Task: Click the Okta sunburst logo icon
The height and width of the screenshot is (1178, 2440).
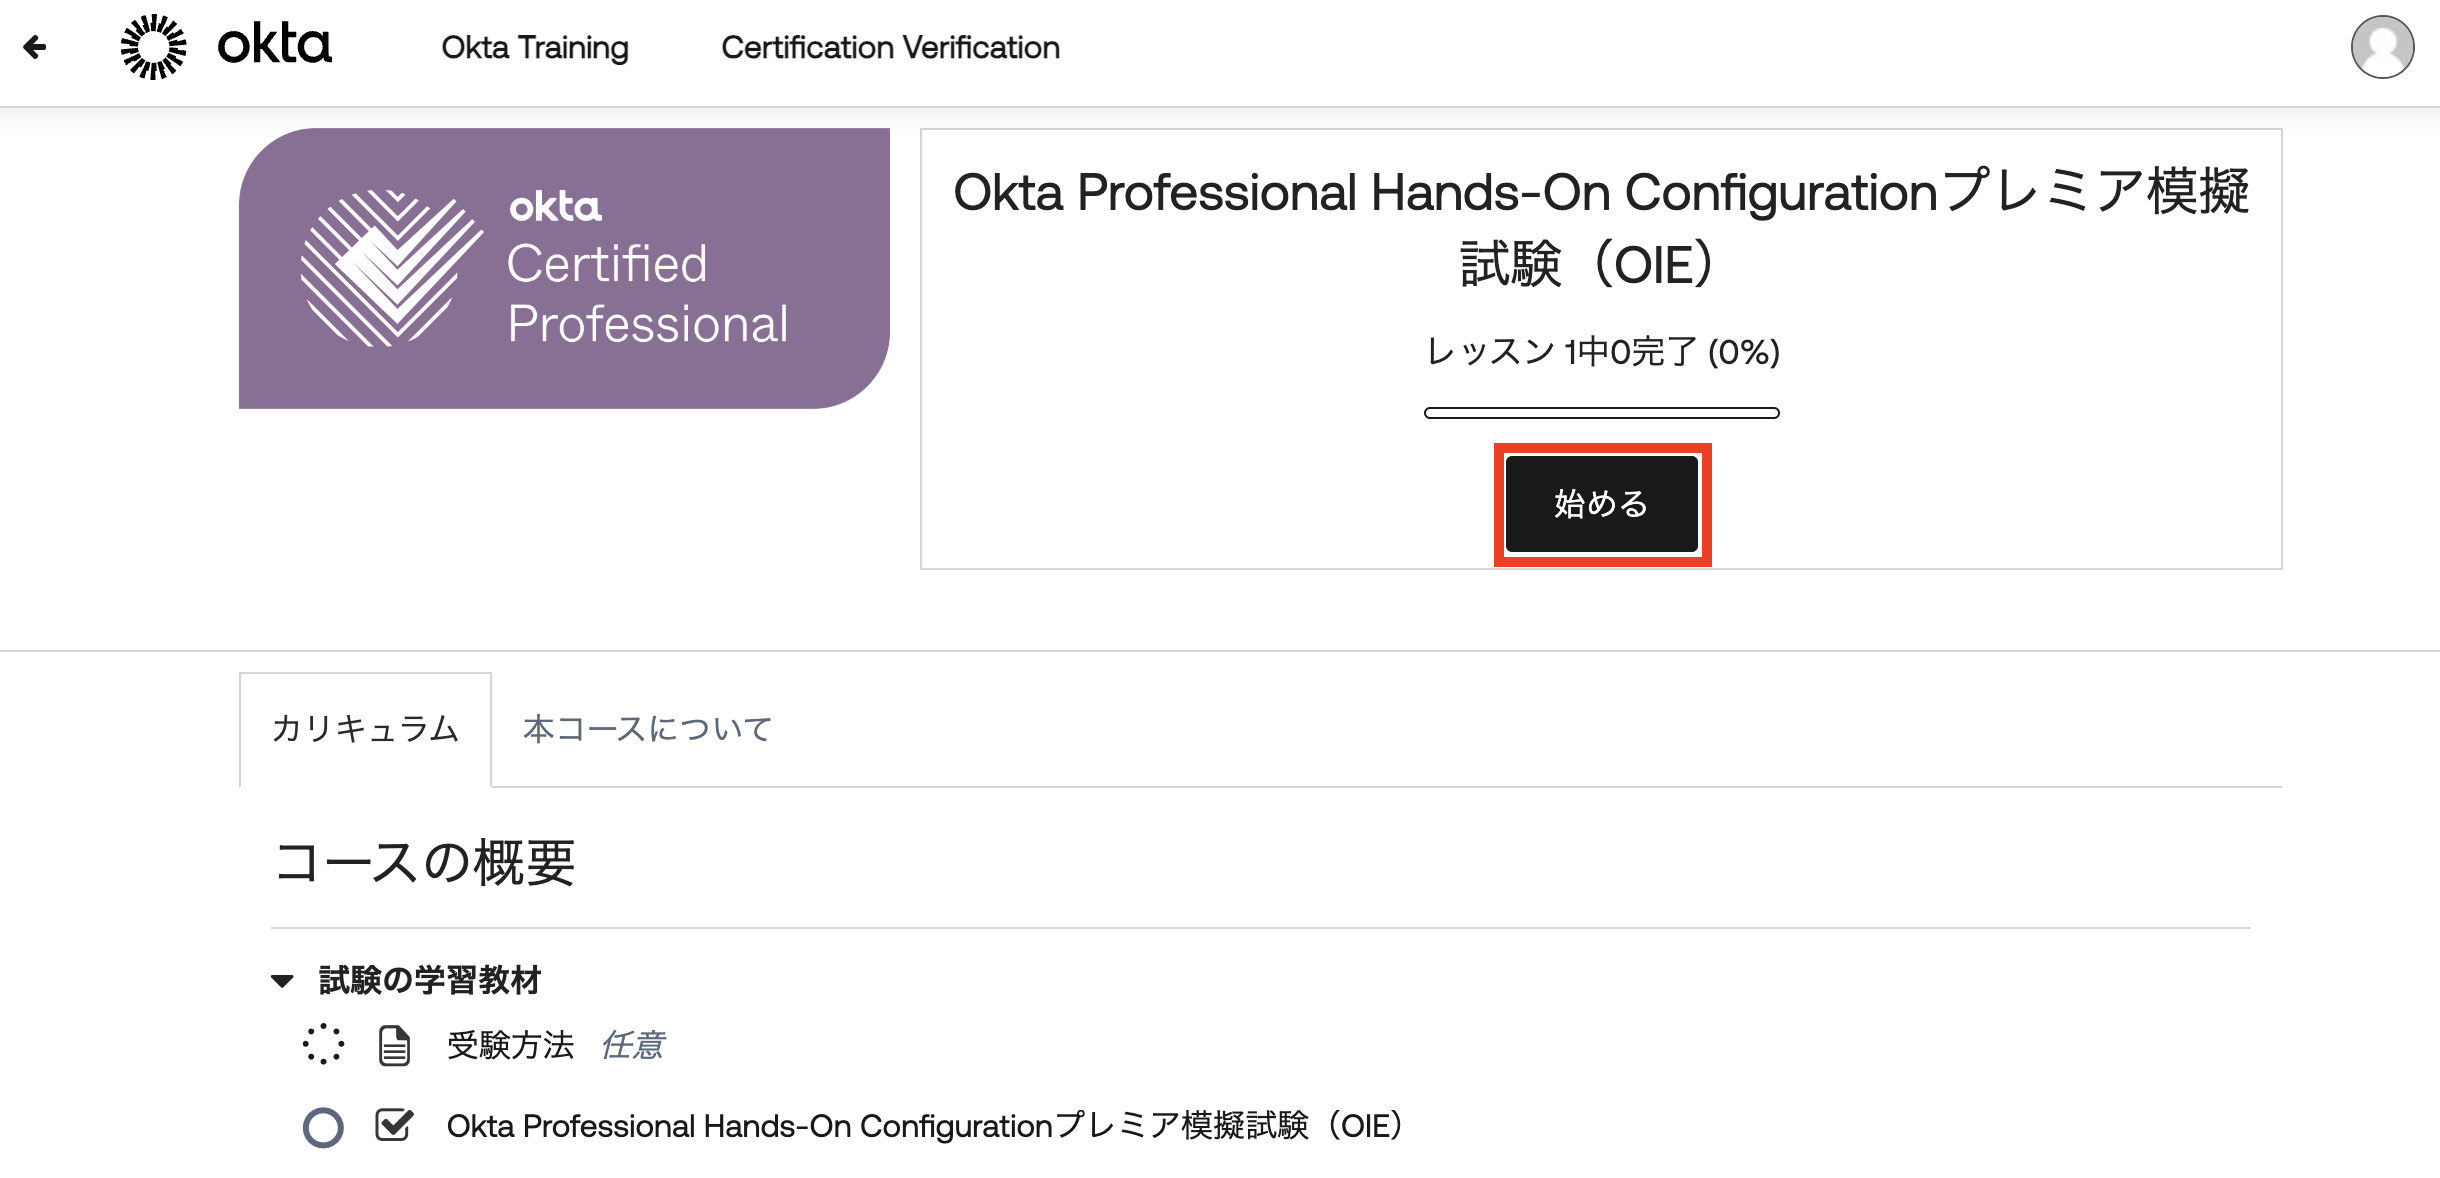Action: coord(153,47)
